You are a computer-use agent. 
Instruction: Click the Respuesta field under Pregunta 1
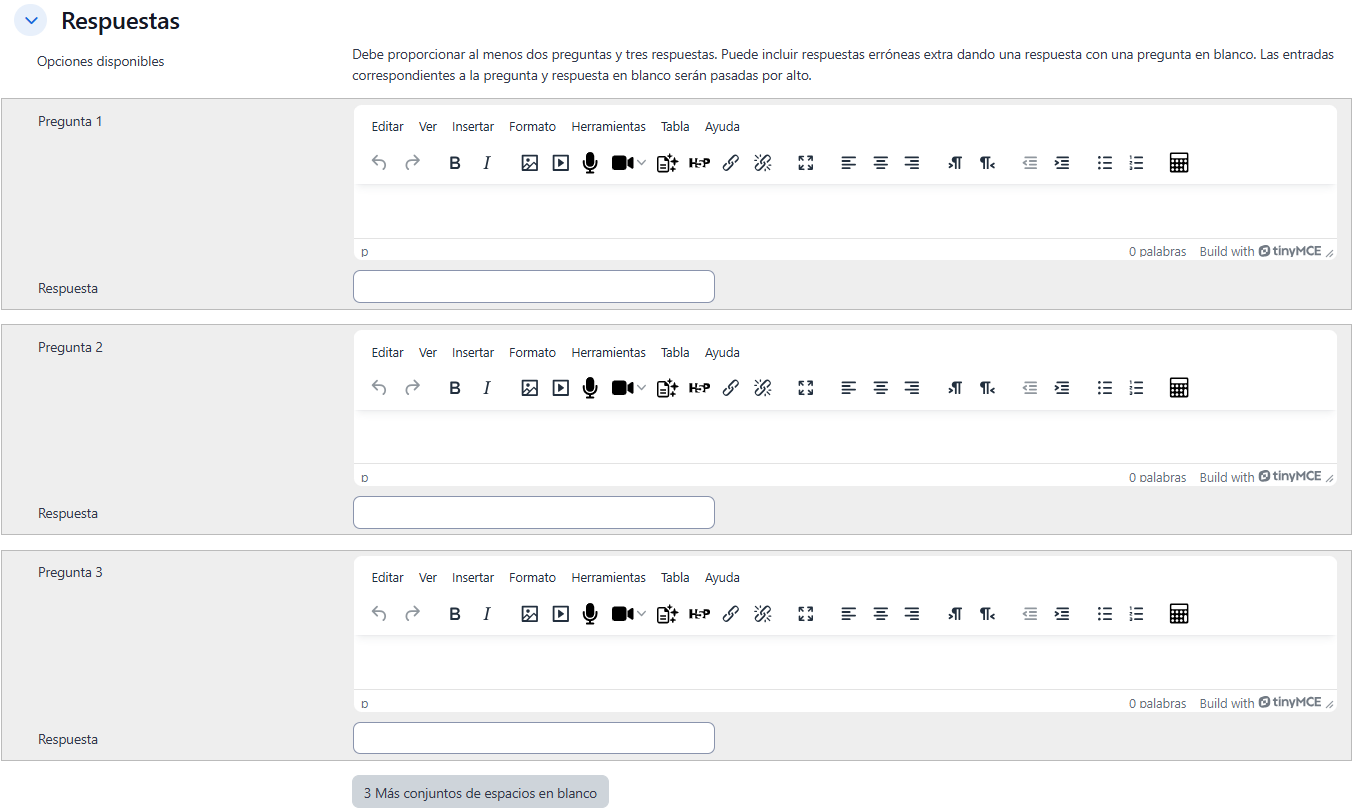[534, 287]
